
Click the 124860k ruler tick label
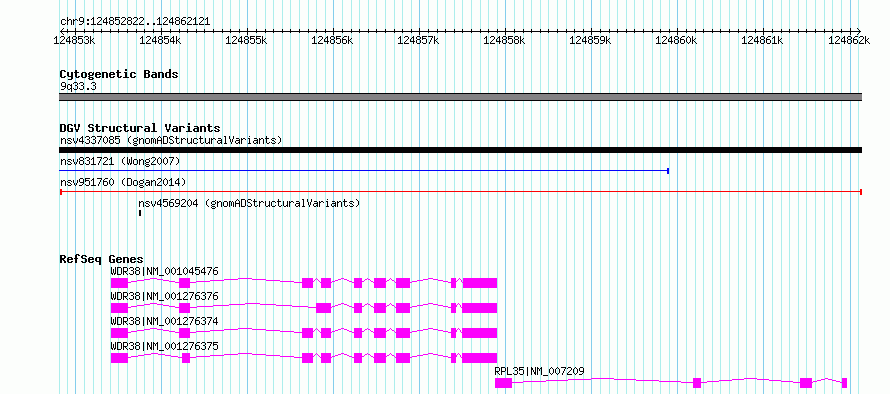tap(676, 40)
